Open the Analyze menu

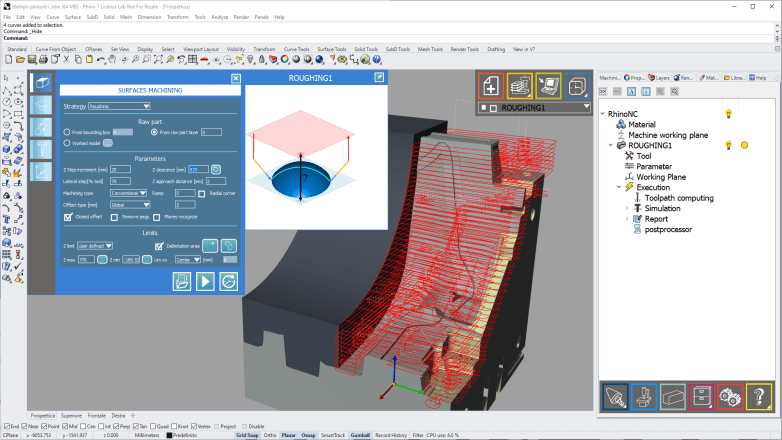click(x=219, y=17)
